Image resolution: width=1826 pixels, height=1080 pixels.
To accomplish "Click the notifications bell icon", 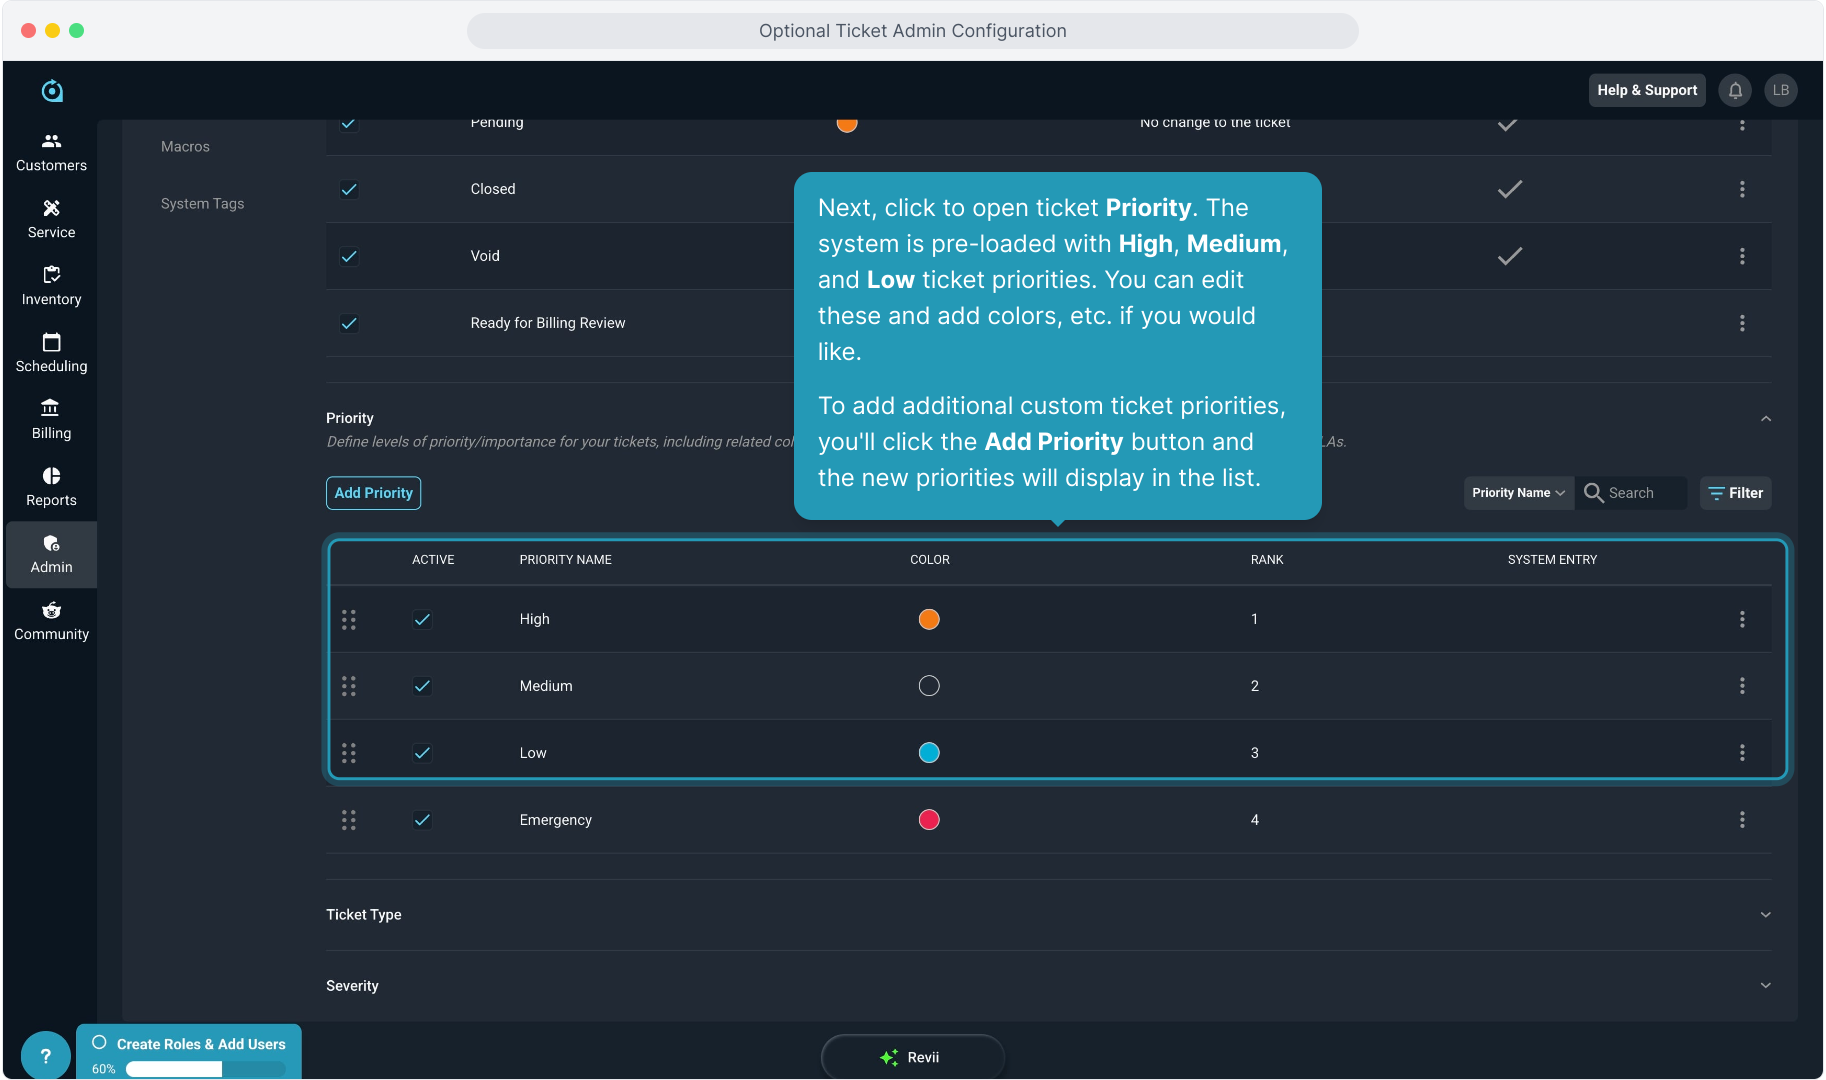I will (x=1735, y=90).
